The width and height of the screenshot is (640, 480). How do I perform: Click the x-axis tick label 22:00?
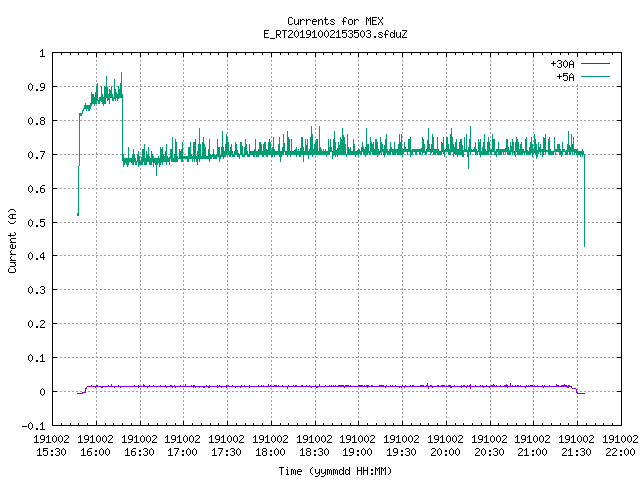coord(620,452)
